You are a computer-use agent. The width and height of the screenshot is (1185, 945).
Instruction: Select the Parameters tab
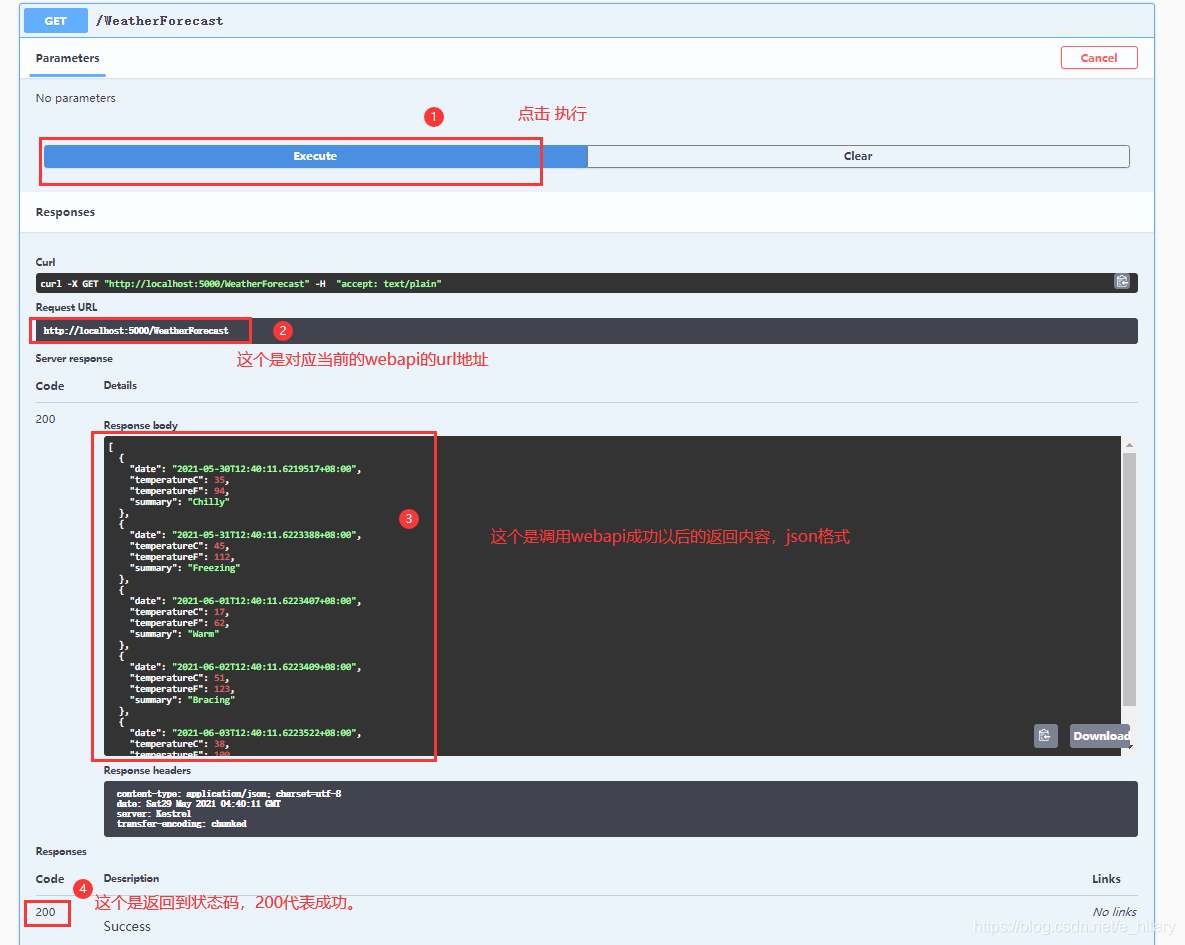pos(66,58)
